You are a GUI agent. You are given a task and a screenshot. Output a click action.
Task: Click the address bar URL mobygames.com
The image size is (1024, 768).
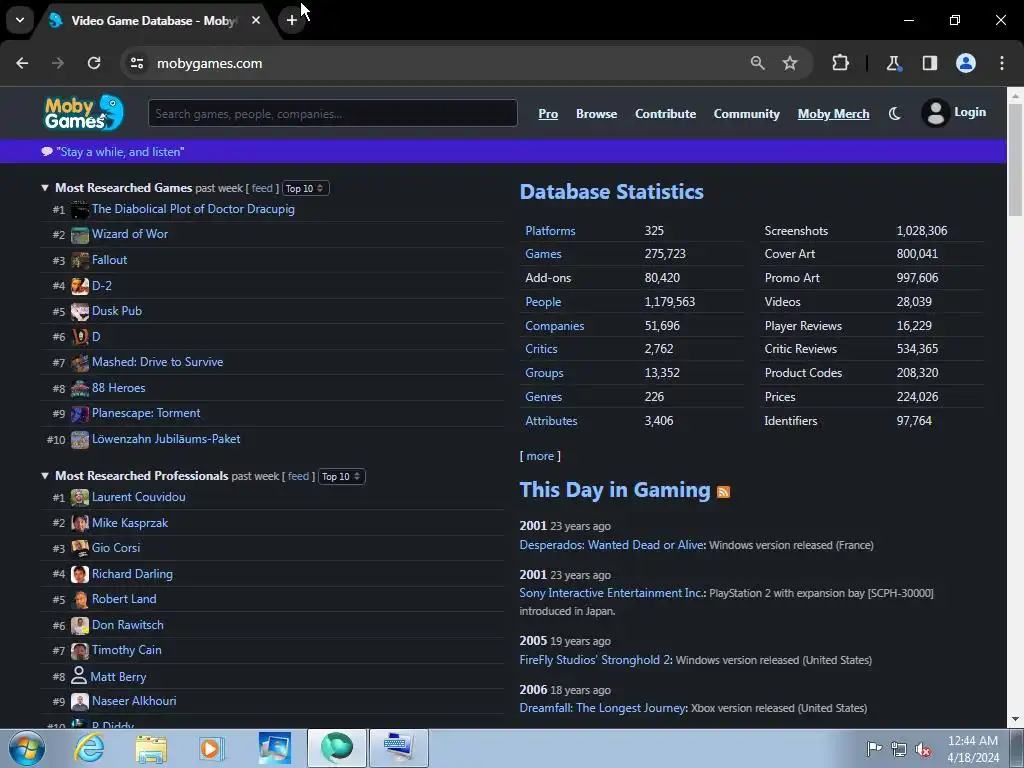[x=210, y=63]
